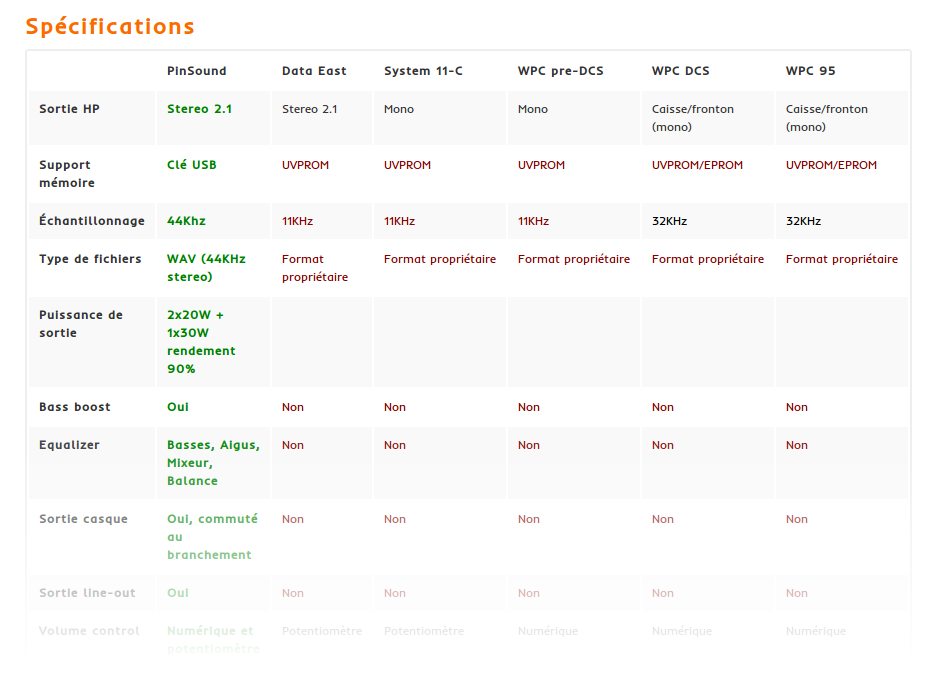Viewport: 938px width, 696px height.
Task: Select the WPC DCS column header
Action: (x=680, y=71)
